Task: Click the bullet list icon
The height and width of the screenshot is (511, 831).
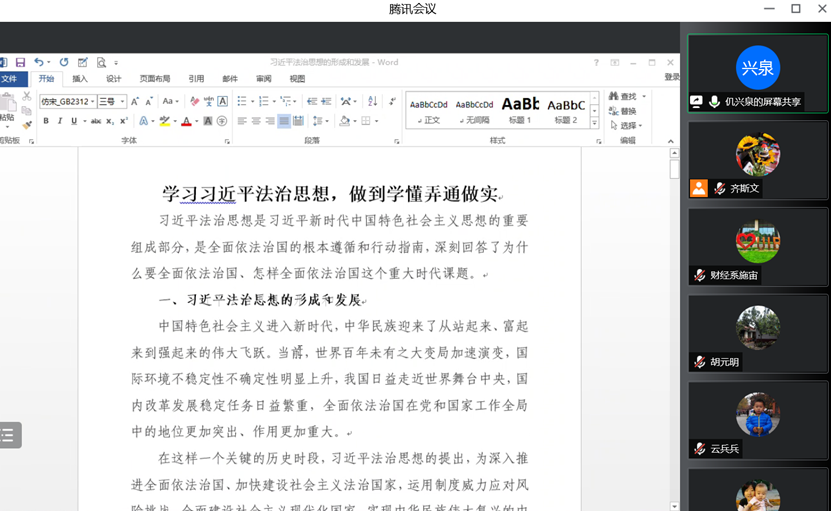Action: tap(241, 101)
